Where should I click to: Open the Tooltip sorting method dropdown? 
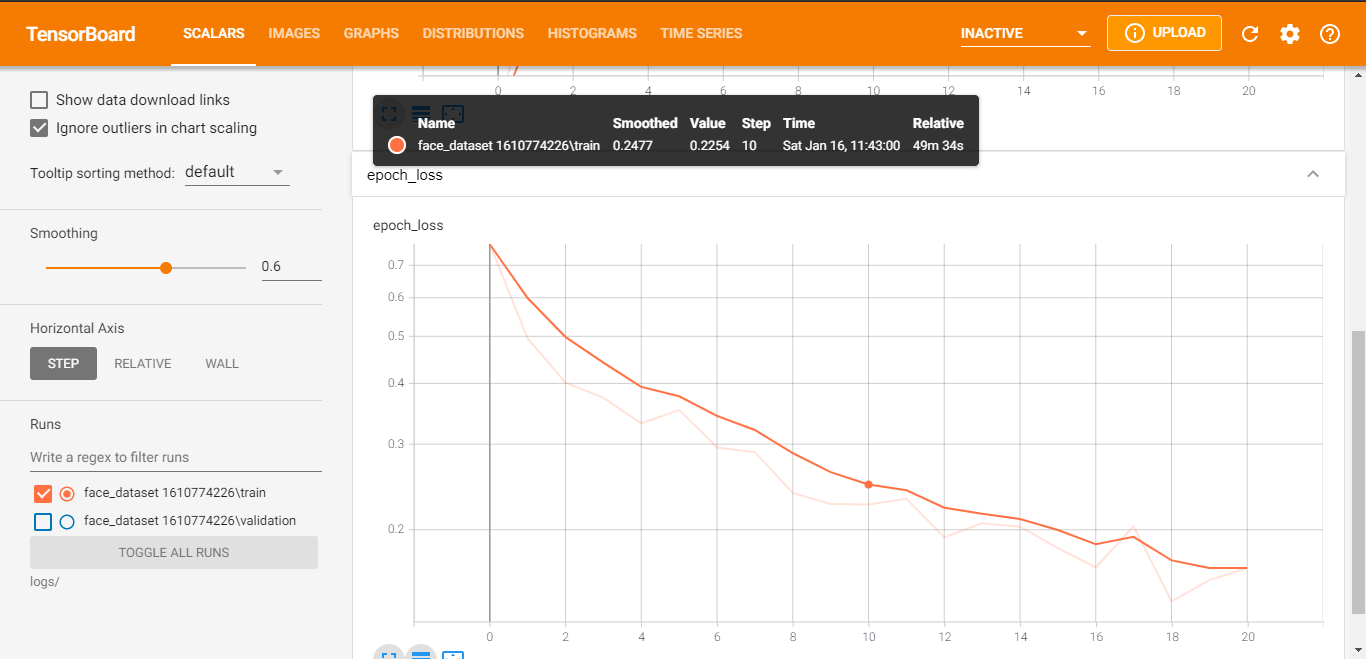236,172
